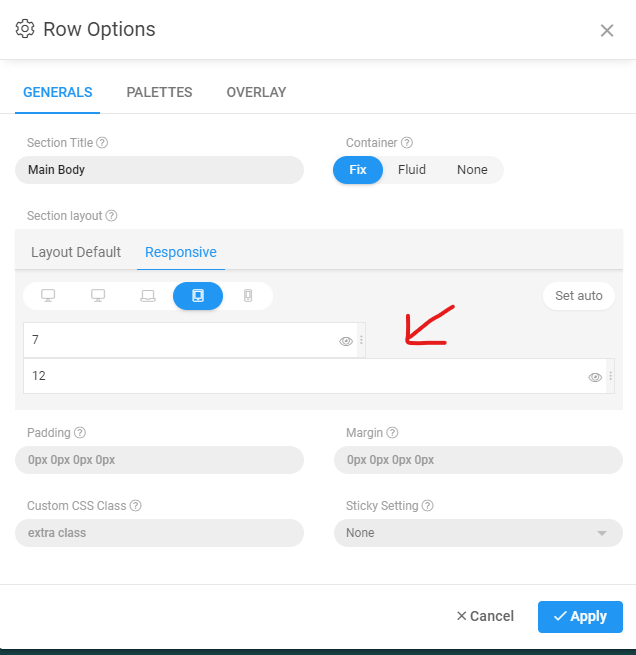Toggle visibility of the 12-width column

click(x=595, y=377)
